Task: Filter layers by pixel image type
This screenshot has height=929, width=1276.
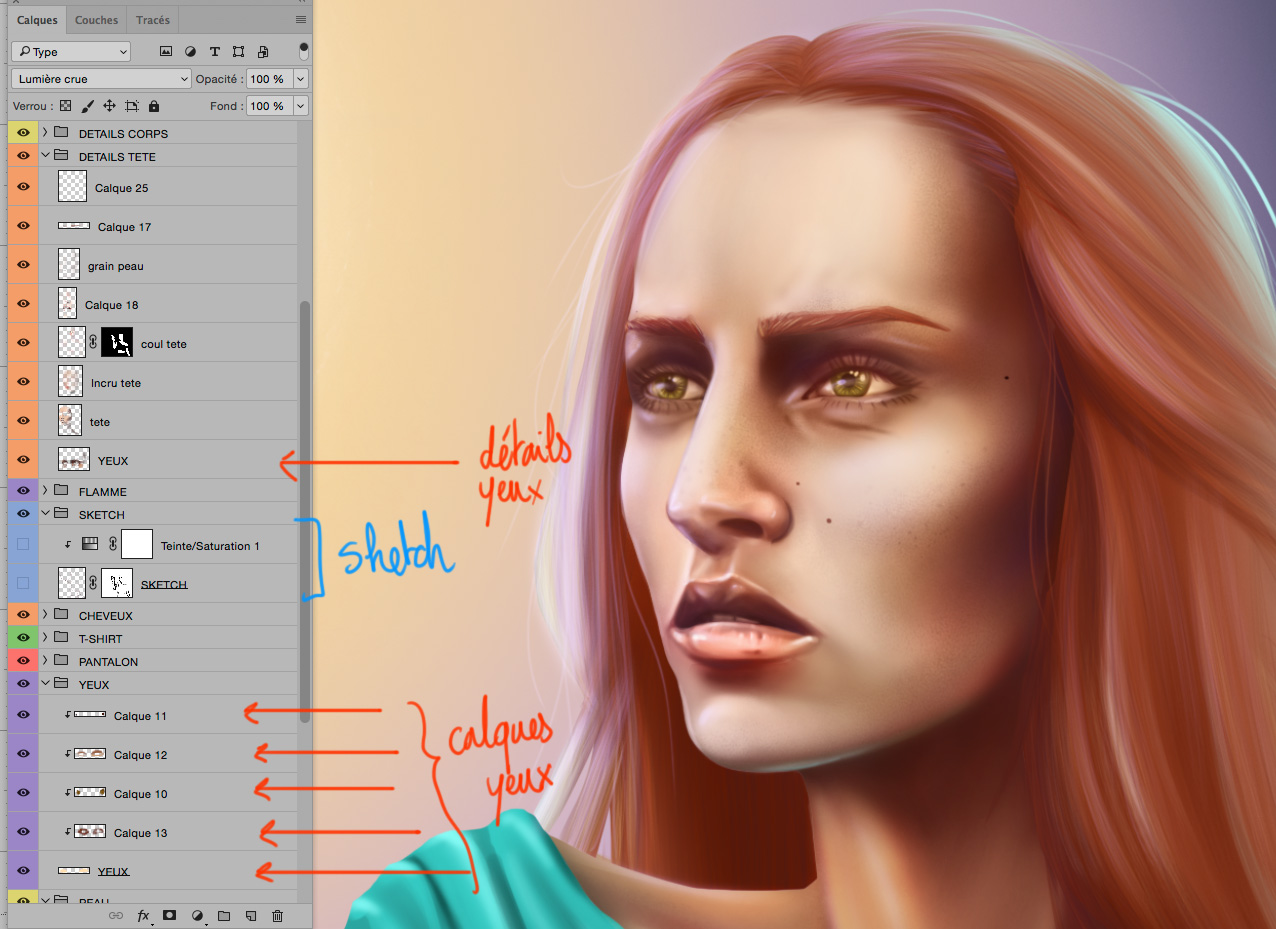Action: click(x=166, y=52)
